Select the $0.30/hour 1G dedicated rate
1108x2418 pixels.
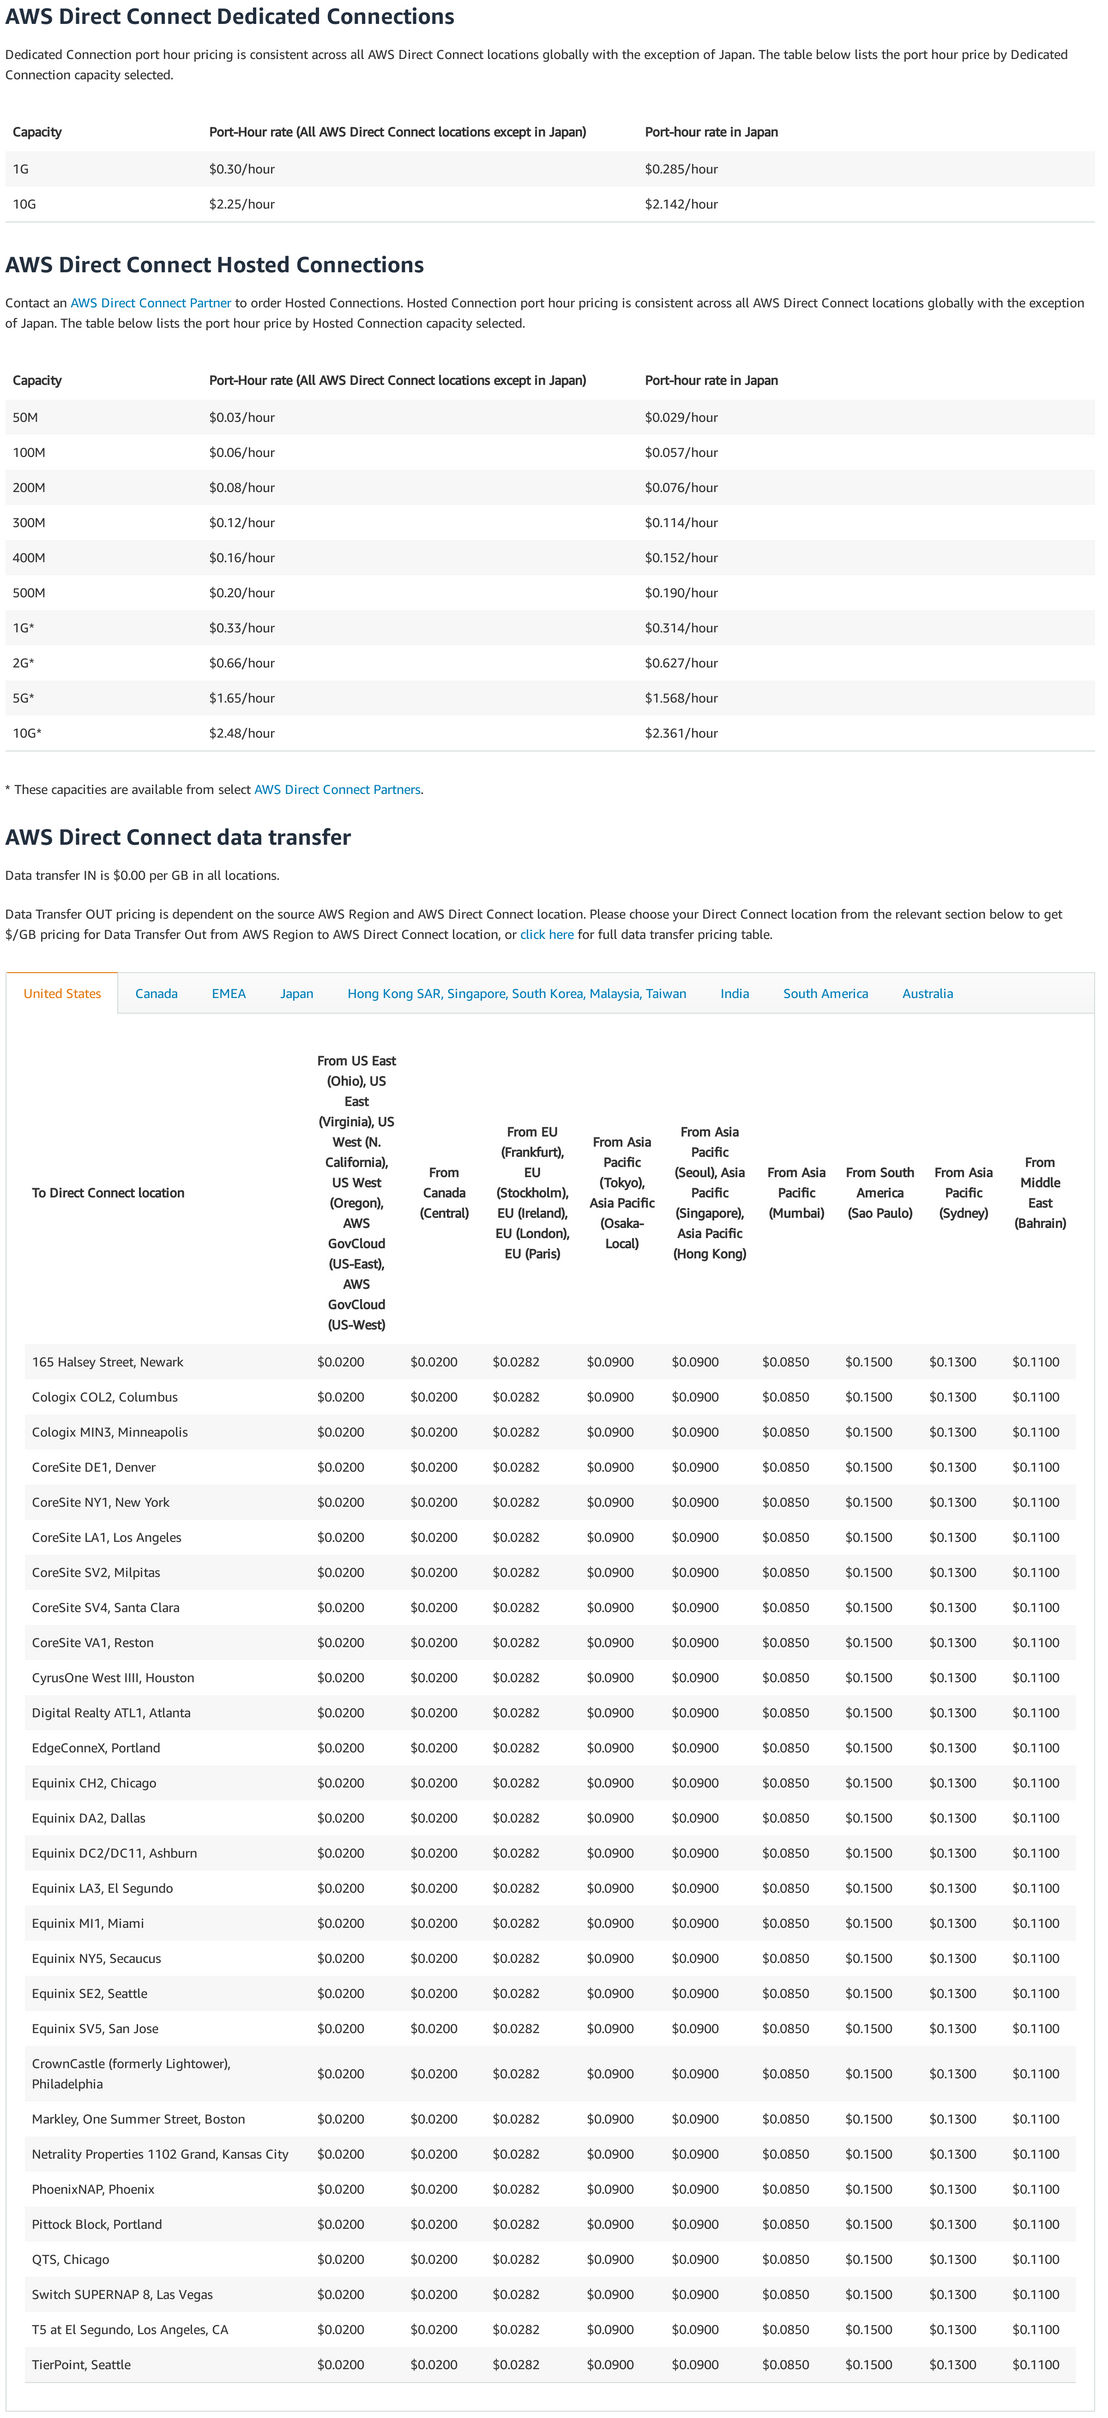click(x=242, y=169)
